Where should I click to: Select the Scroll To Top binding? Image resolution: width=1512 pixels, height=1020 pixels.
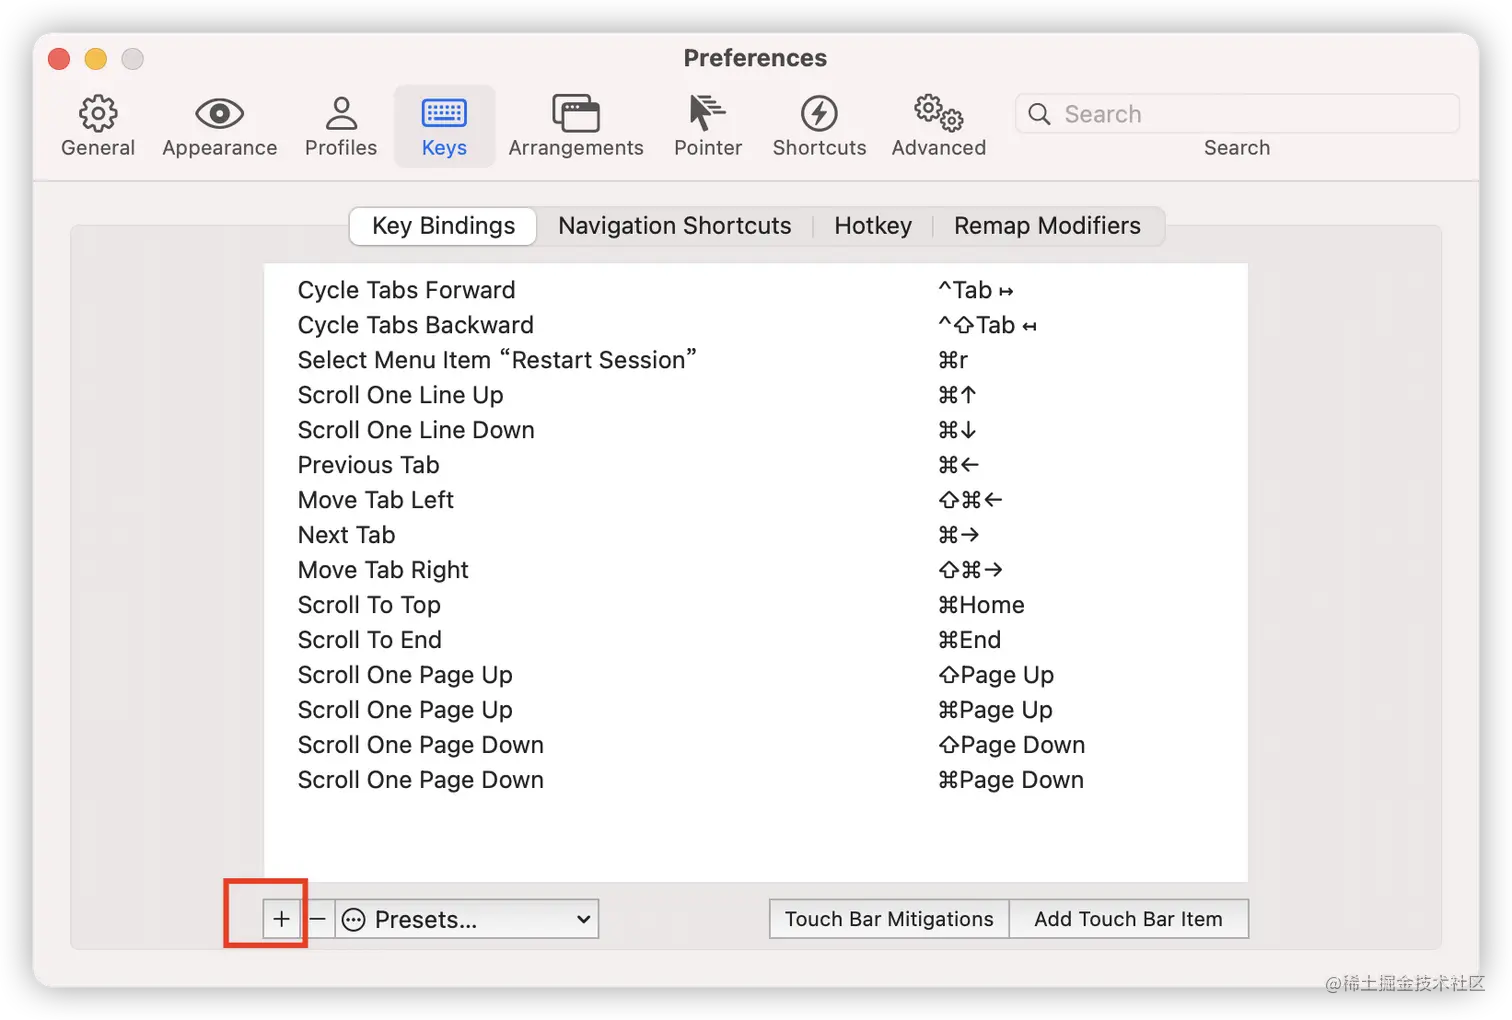(755, 605)
